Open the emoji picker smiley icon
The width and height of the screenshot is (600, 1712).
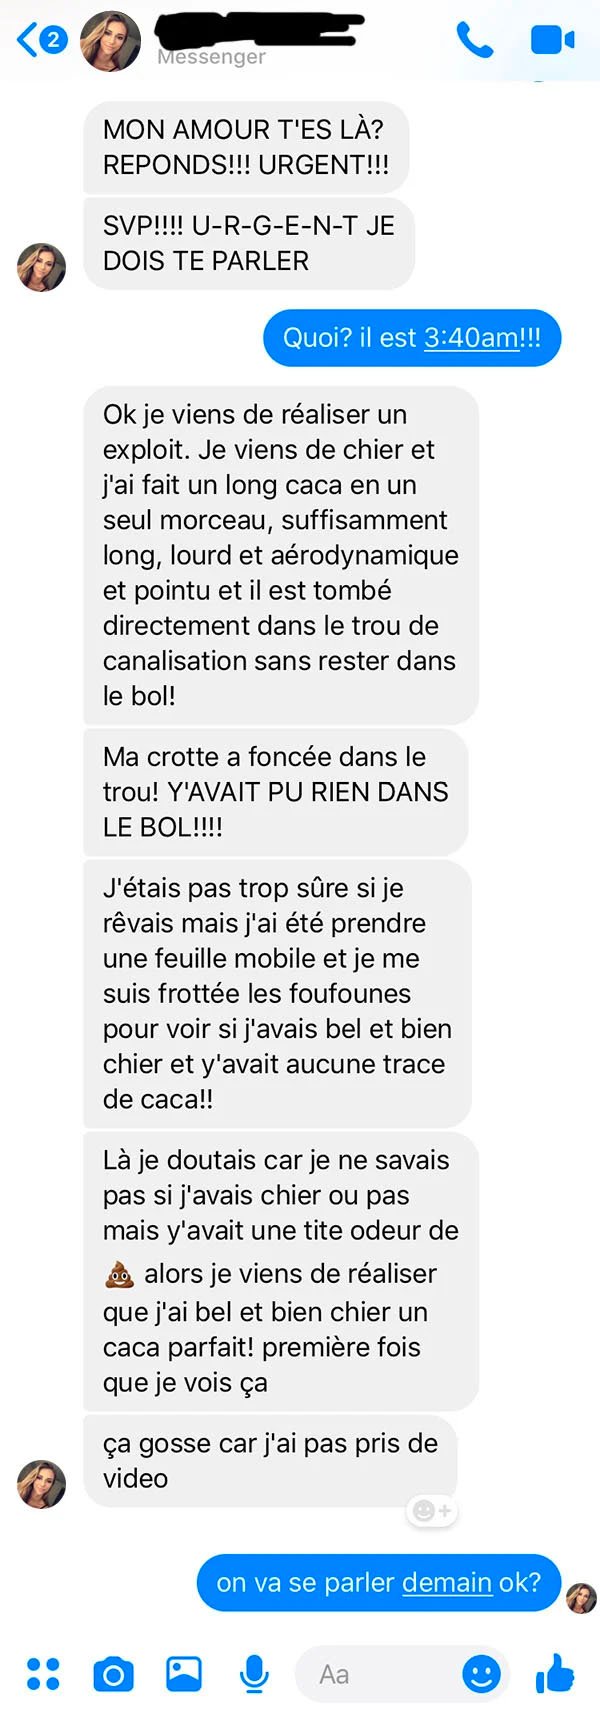pyautogui.click(x=481, y=1673)
